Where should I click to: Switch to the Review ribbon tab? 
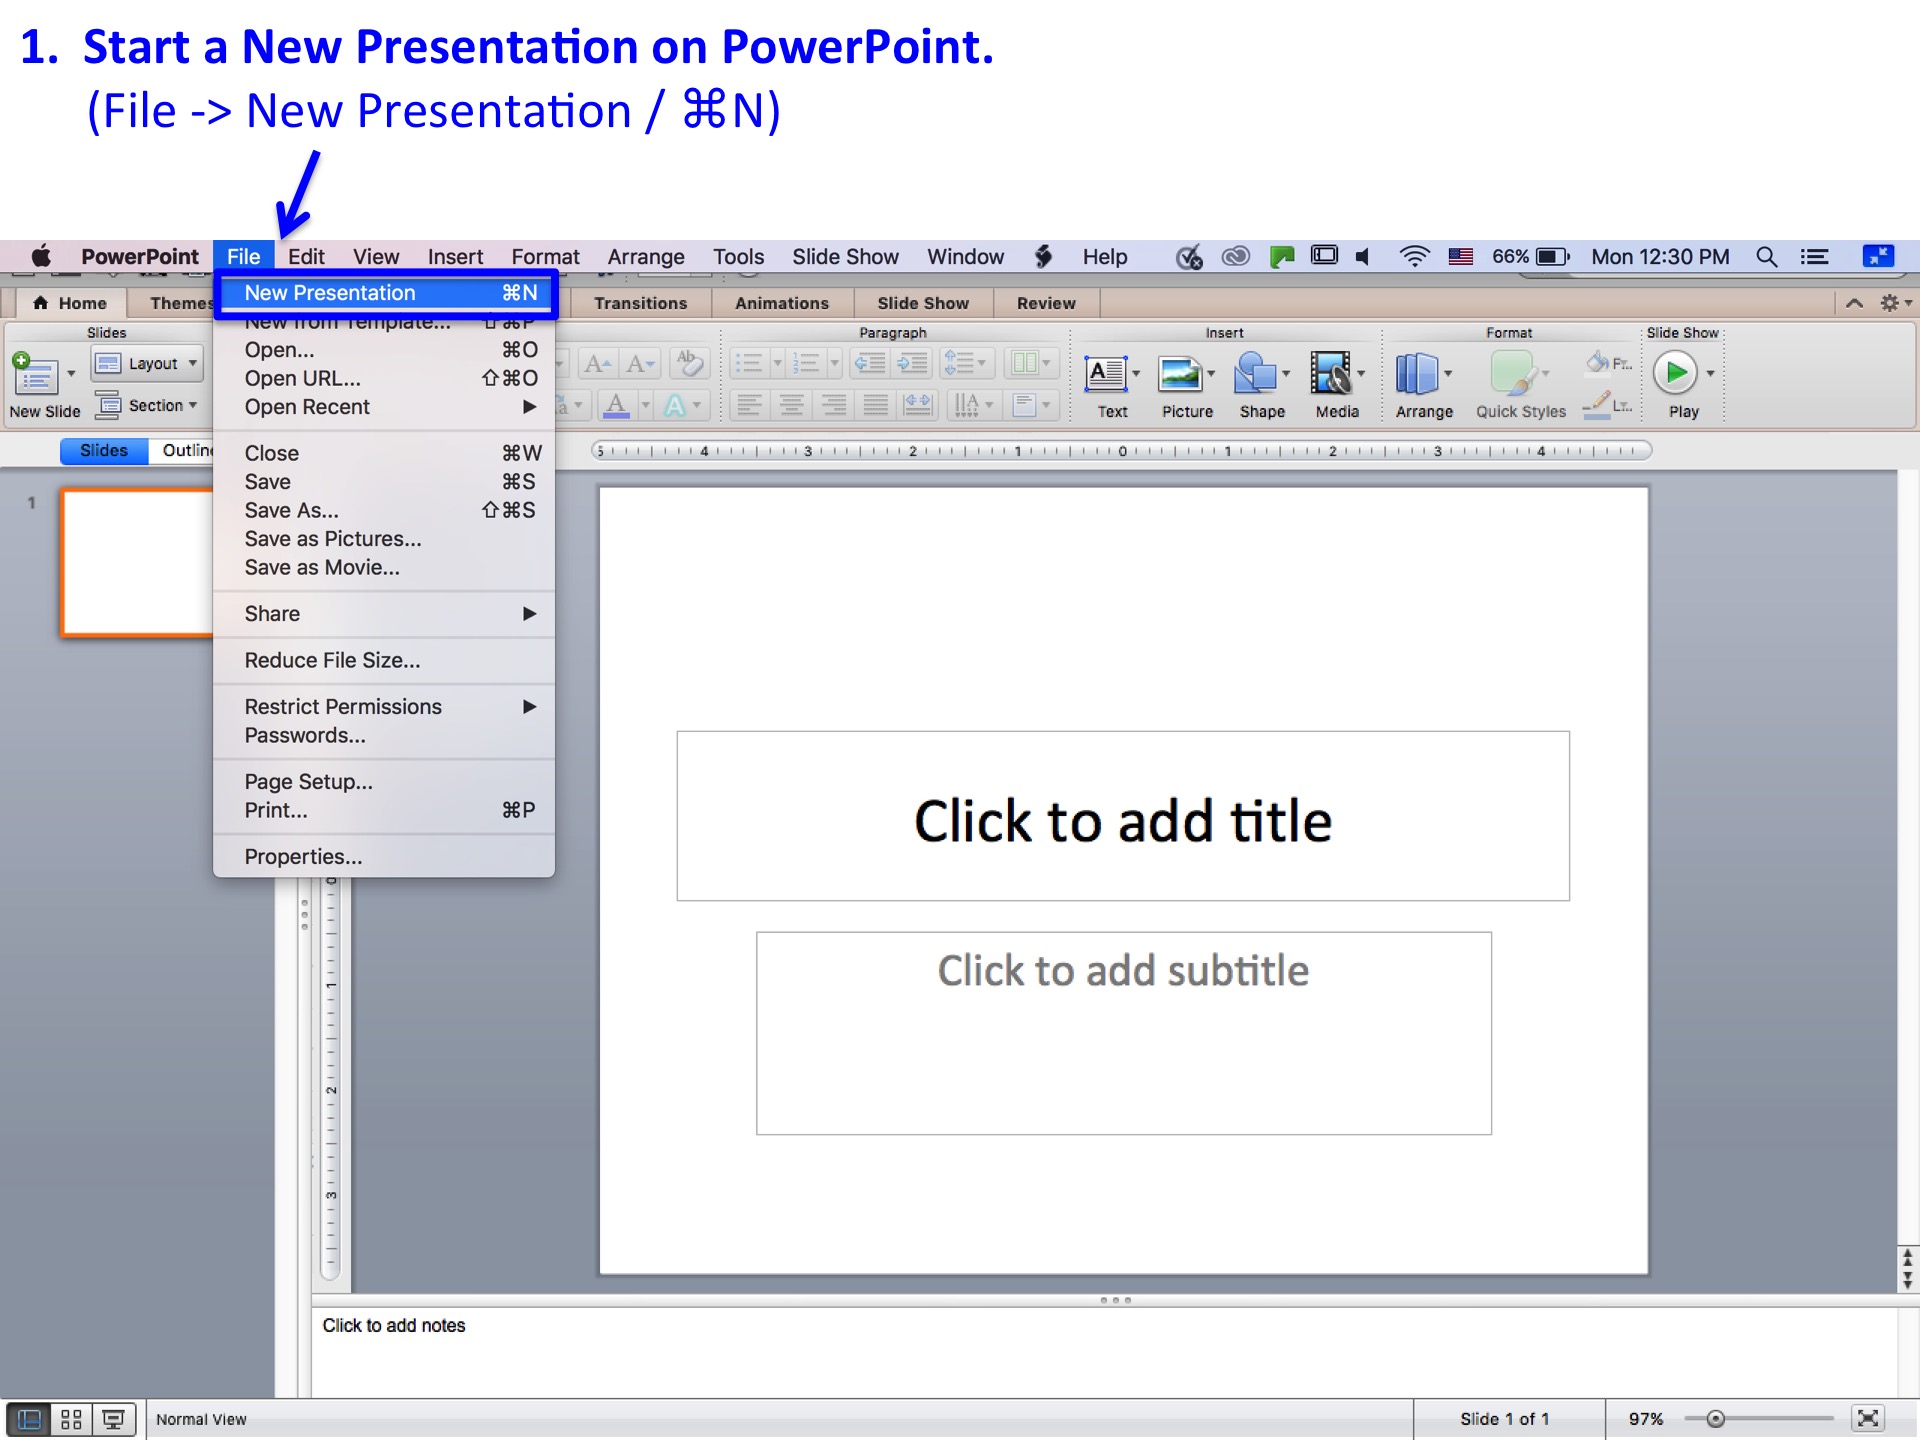pos(1046,303)
